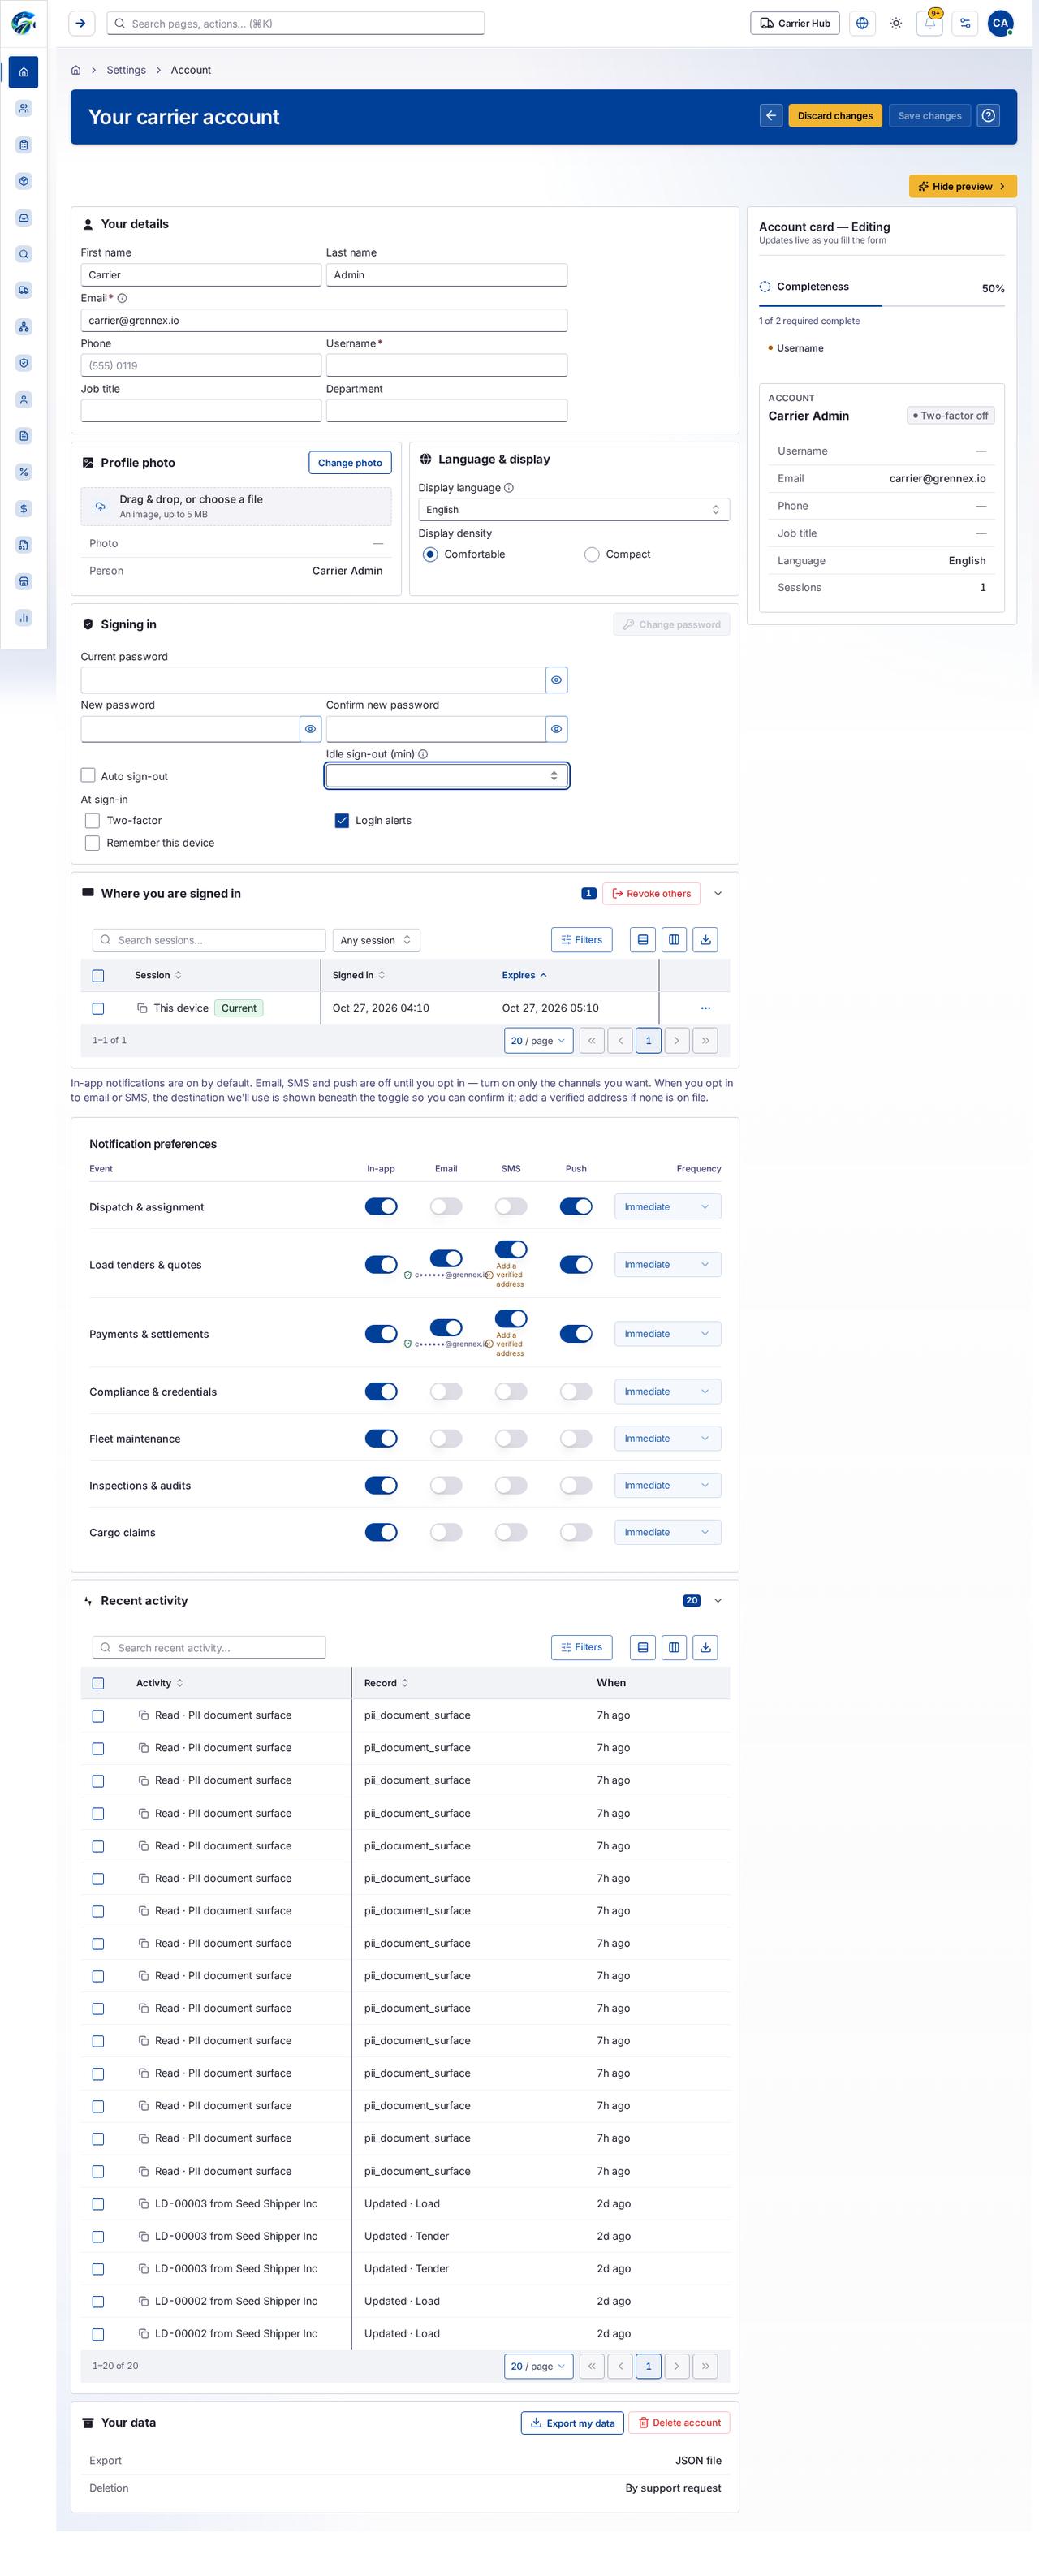This screenshot has height=2576, width=1039.
Task: Open the percent sidebar icon
Action: 24,472
